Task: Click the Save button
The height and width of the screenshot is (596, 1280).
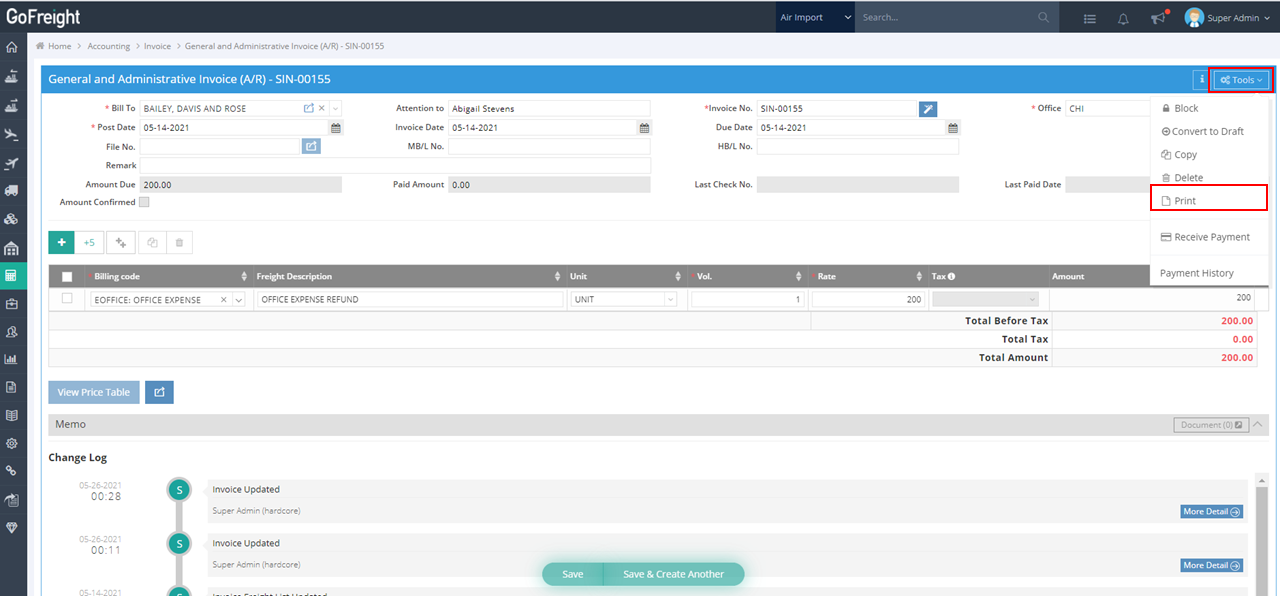Action: tap(572, 574)
